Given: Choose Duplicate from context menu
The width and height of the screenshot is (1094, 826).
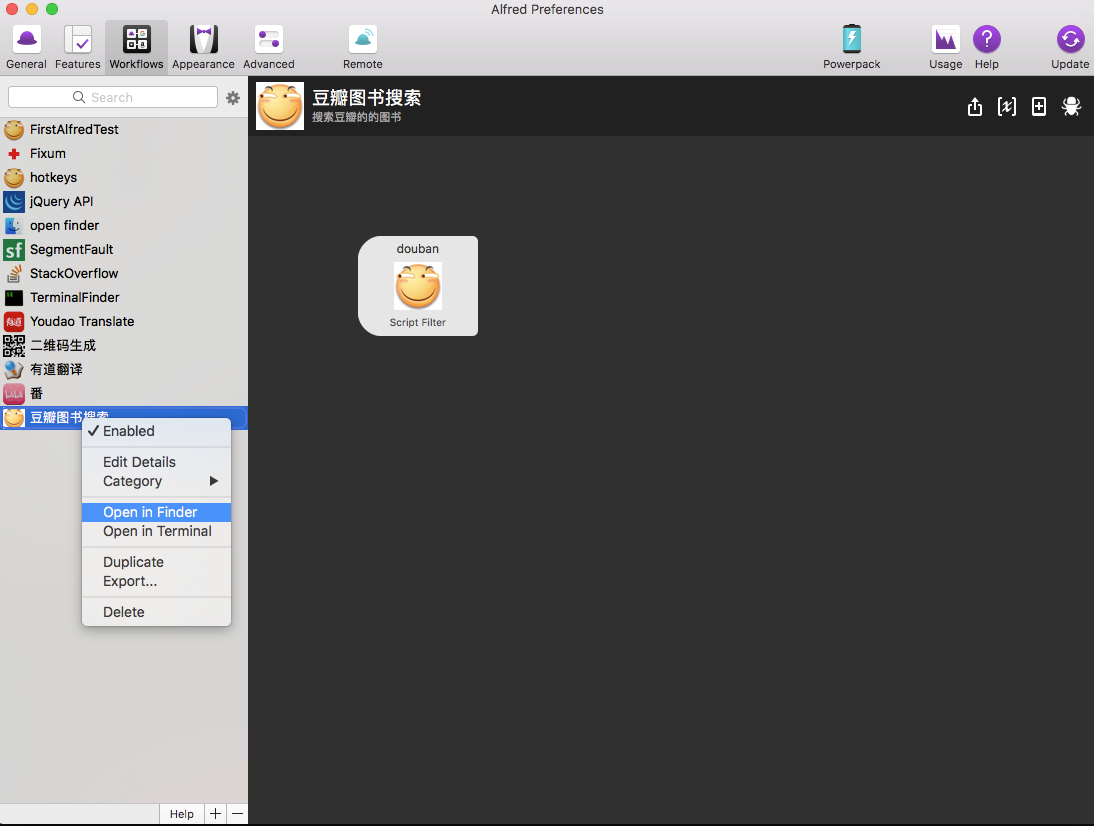Looking at the screenshot, I should tap(156, 562).
